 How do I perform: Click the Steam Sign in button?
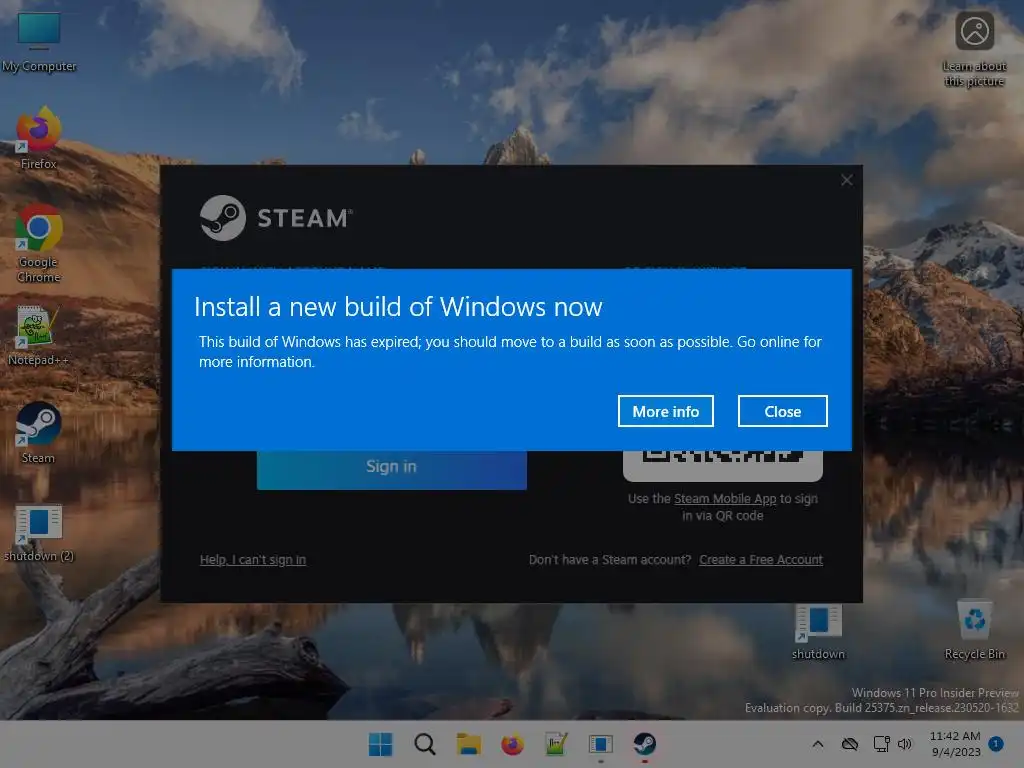coord(391,469)
